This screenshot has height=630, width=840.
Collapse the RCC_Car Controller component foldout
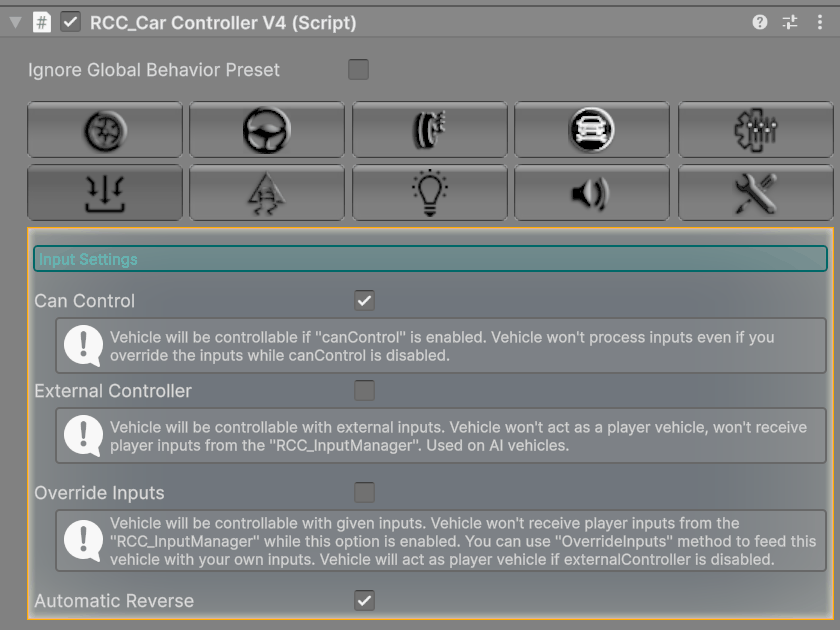point(16,22)
